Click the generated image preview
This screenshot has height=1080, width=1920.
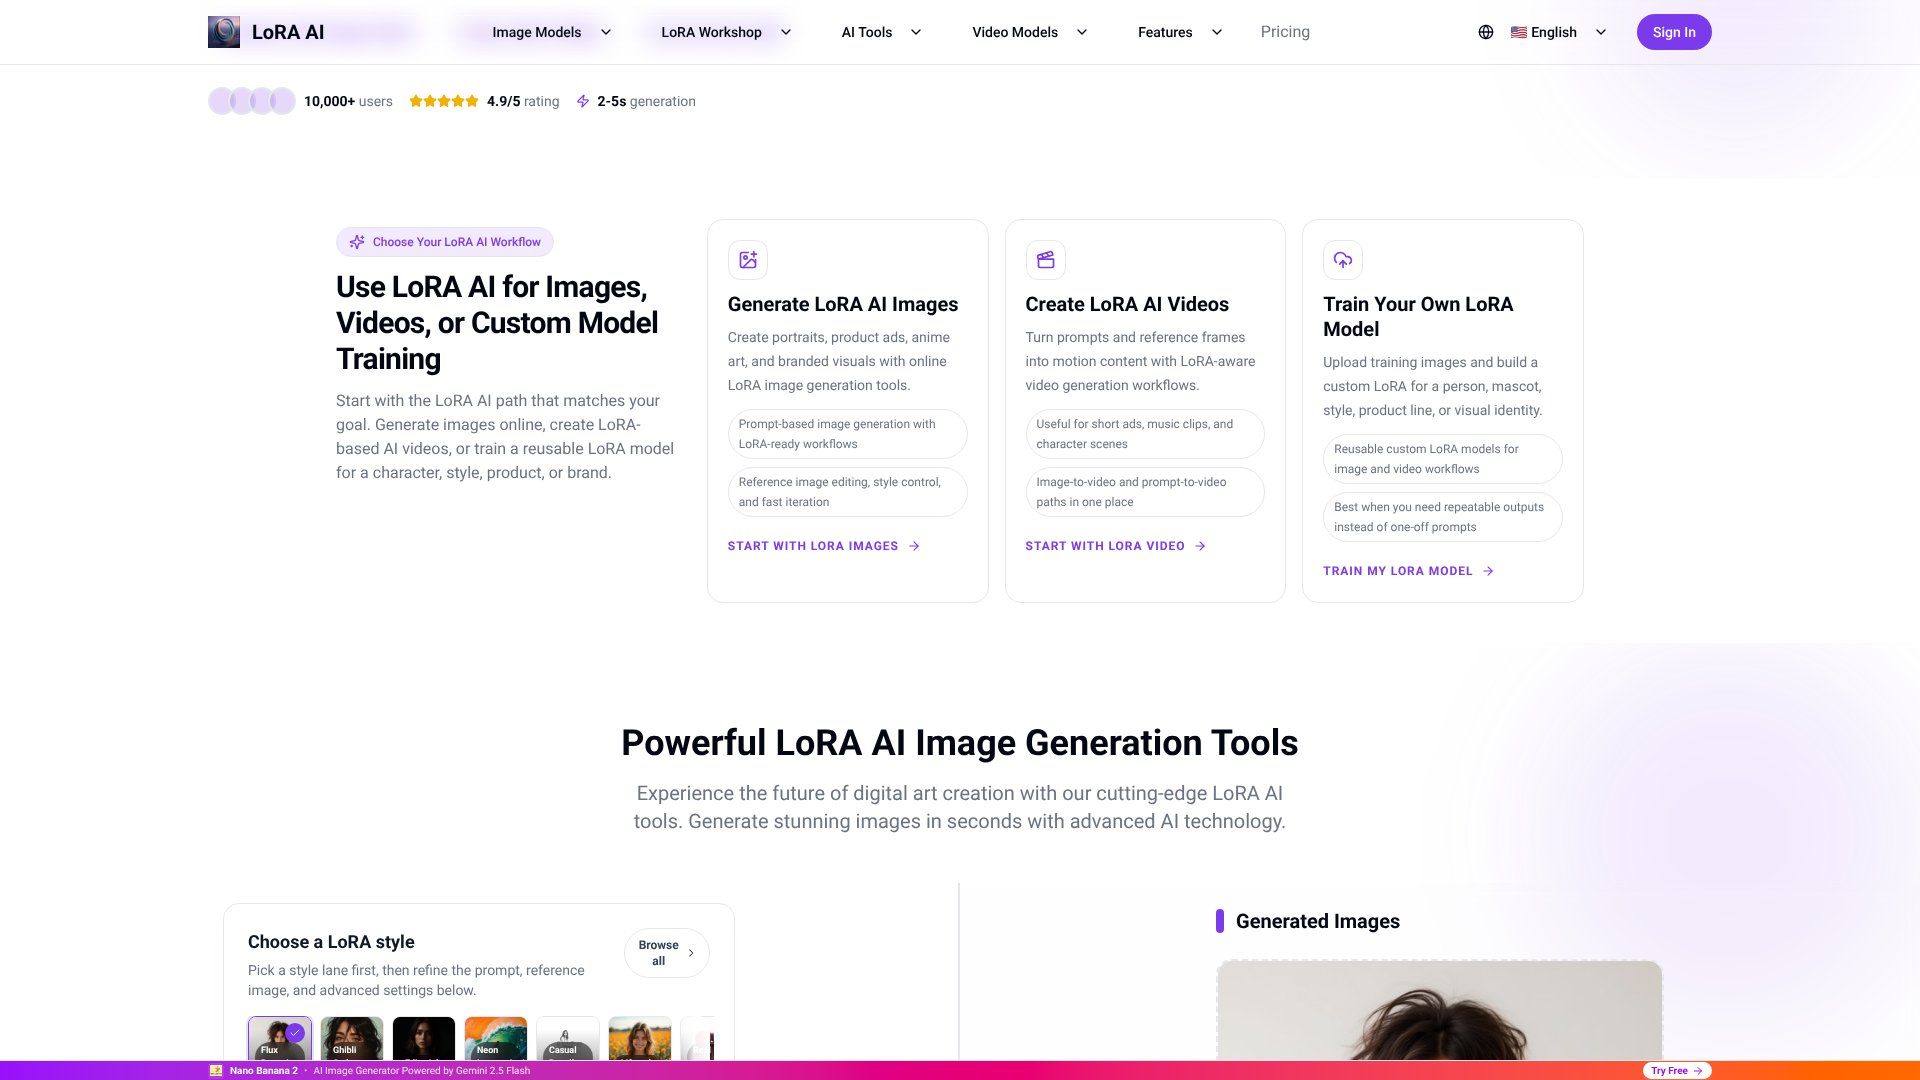(1439, 1010)
